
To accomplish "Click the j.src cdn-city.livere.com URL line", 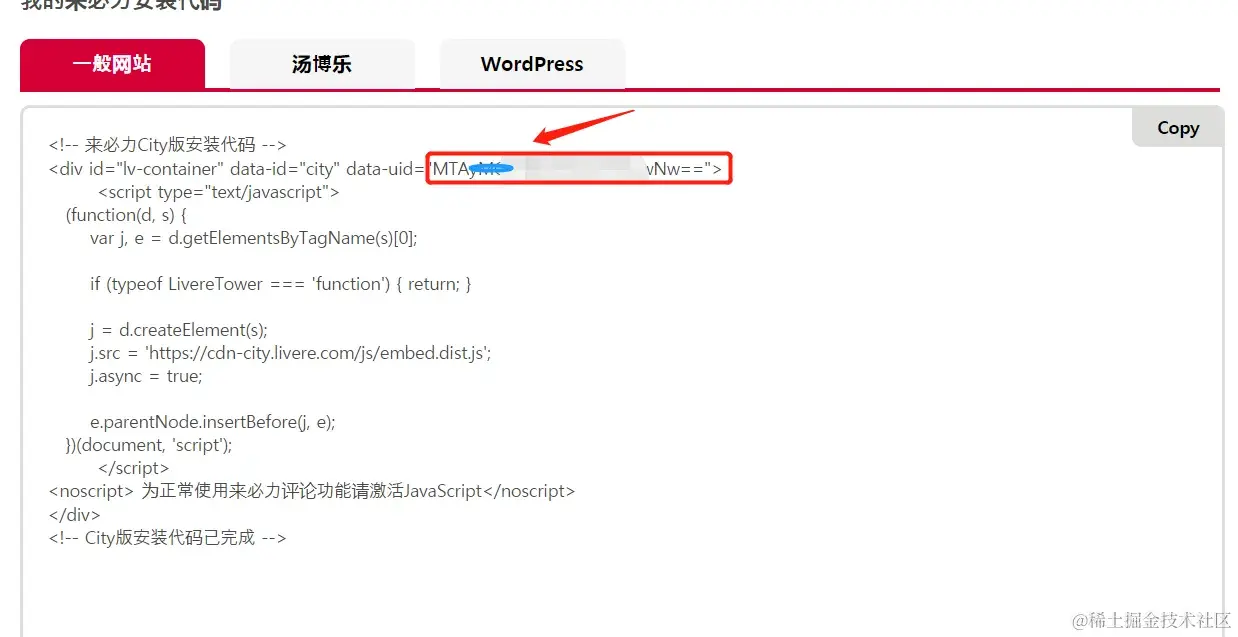I will [291, 353].
